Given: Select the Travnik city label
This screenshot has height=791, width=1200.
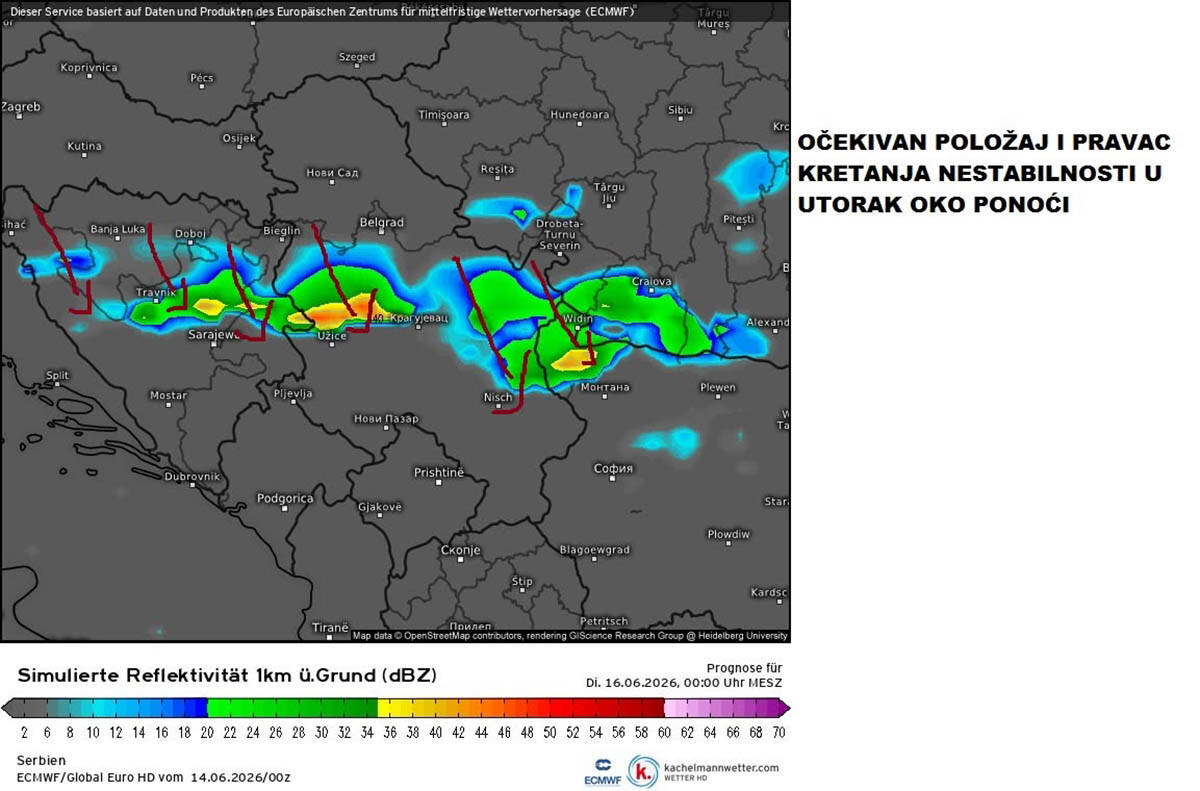Looking at the screenshot, I should (x=156, y=293).
